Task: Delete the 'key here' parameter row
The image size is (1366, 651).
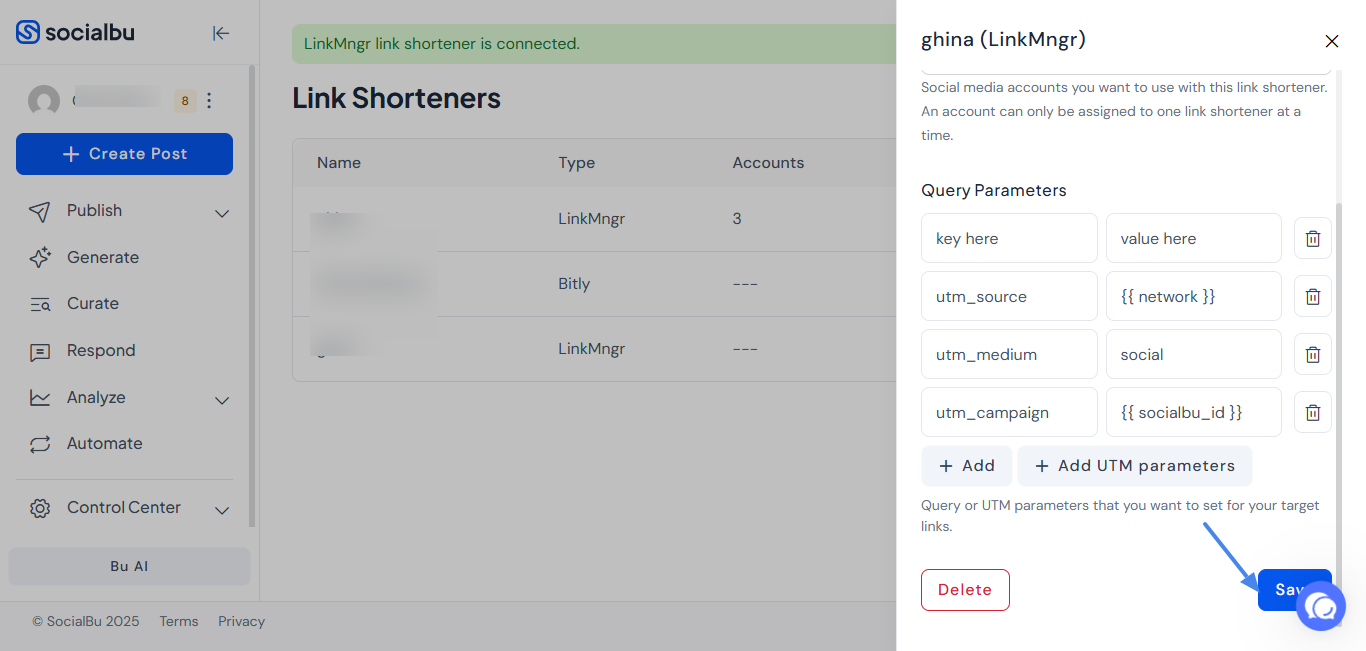Action: pyautogui.click(x=1312, y=238)
